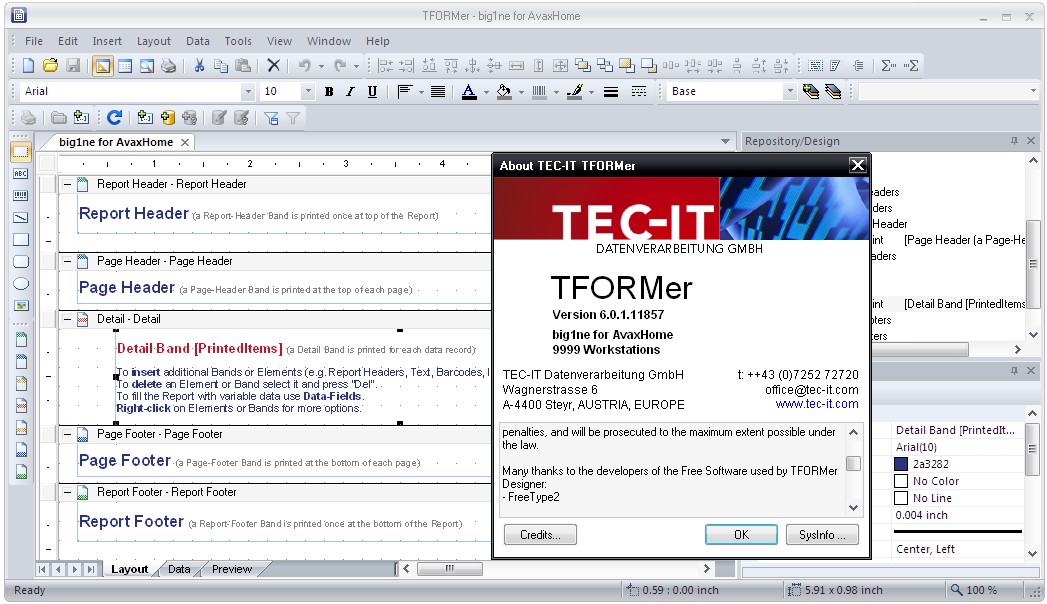The width and height of the screenshot is (1047, 604).
Task: Open the File menu
Action: (33, 41)
